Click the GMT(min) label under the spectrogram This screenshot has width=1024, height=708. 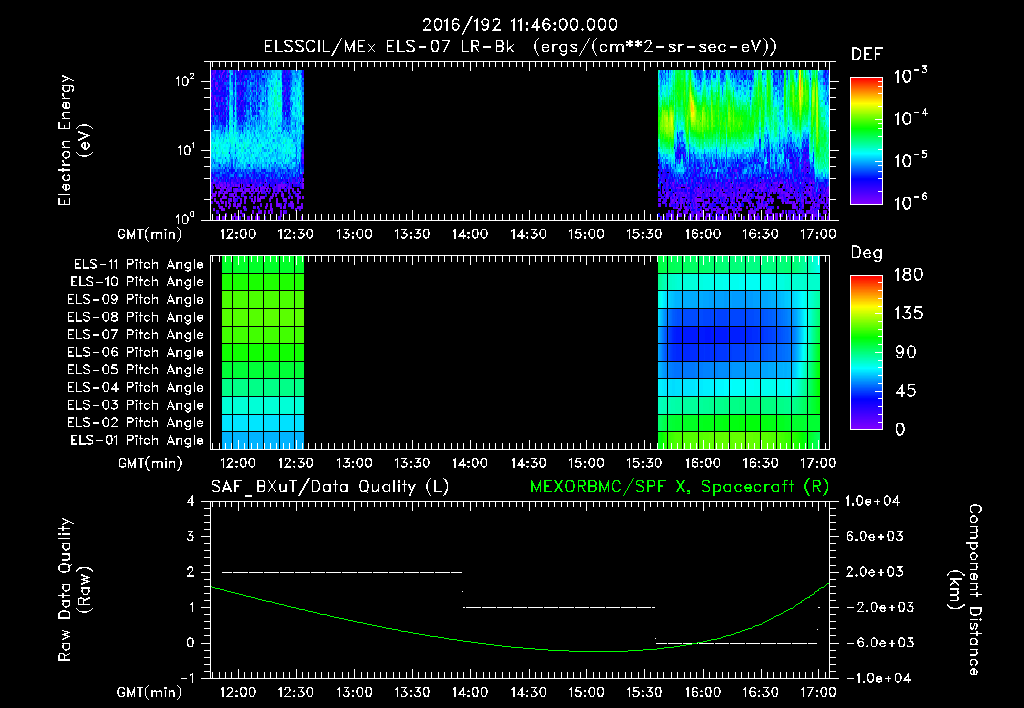coord(150,234)
